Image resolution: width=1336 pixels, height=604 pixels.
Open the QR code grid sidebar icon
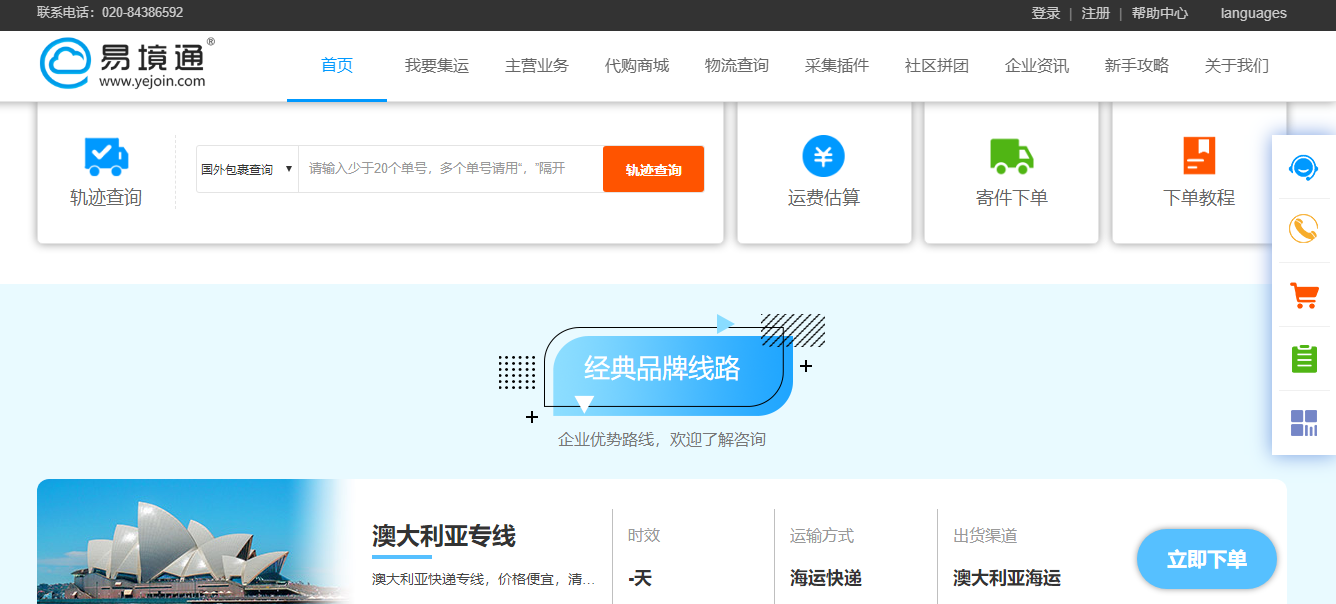pyautogui.click(x=1304, y=423)
